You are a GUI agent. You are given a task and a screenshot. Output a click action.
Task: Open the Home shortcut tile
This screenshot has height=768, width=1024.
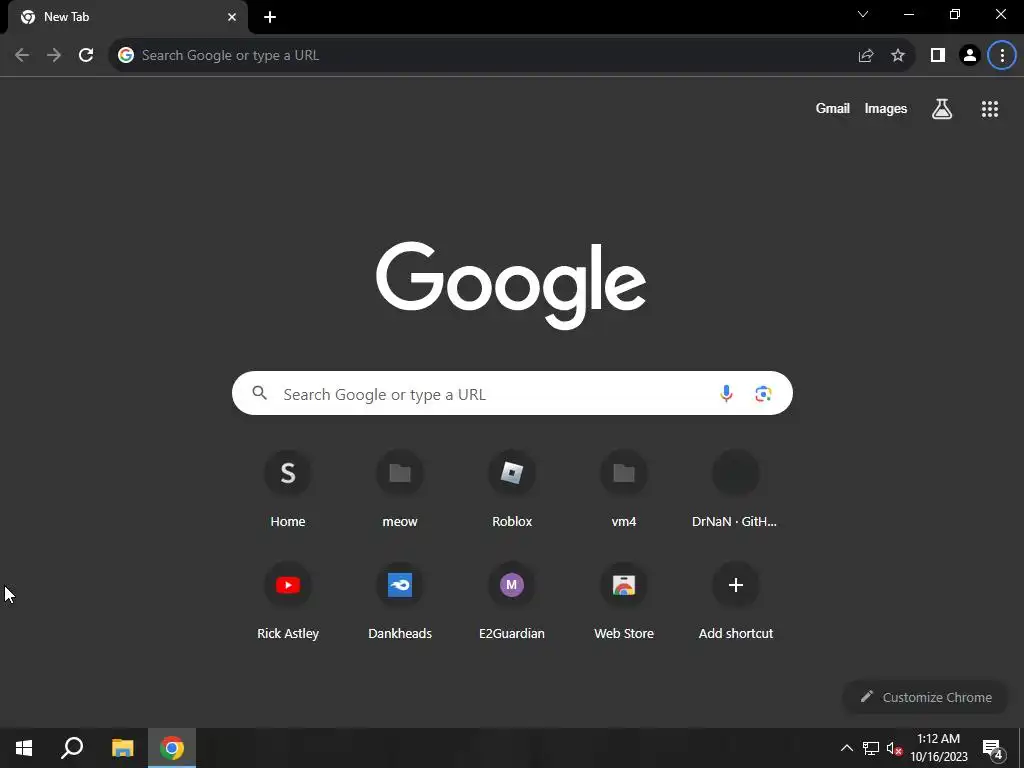(x=288, y=489)
